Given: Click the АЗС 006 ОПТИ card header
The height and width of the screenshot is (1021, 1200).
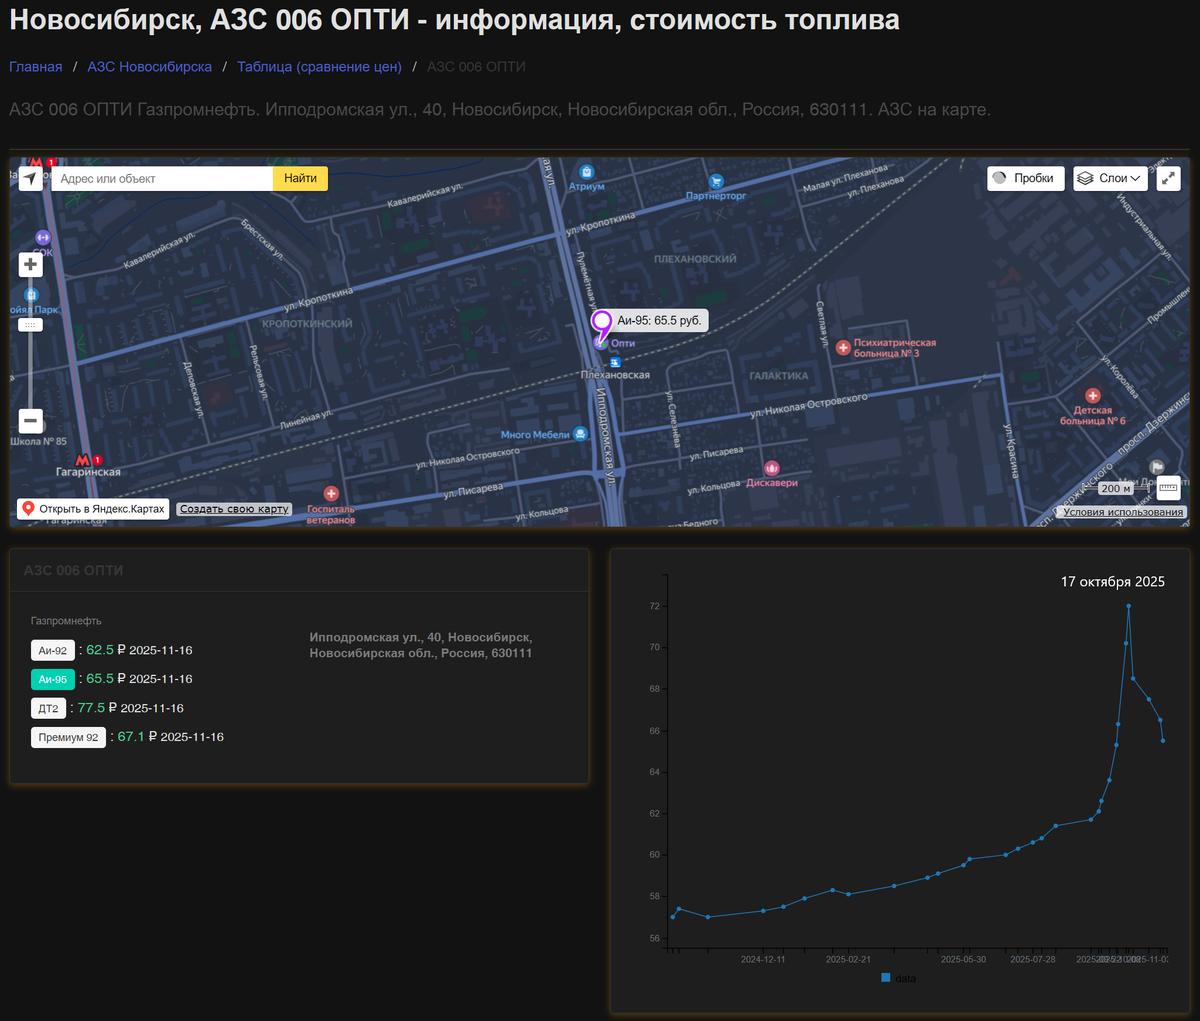Looking at the screenshot, I should 73,570.
